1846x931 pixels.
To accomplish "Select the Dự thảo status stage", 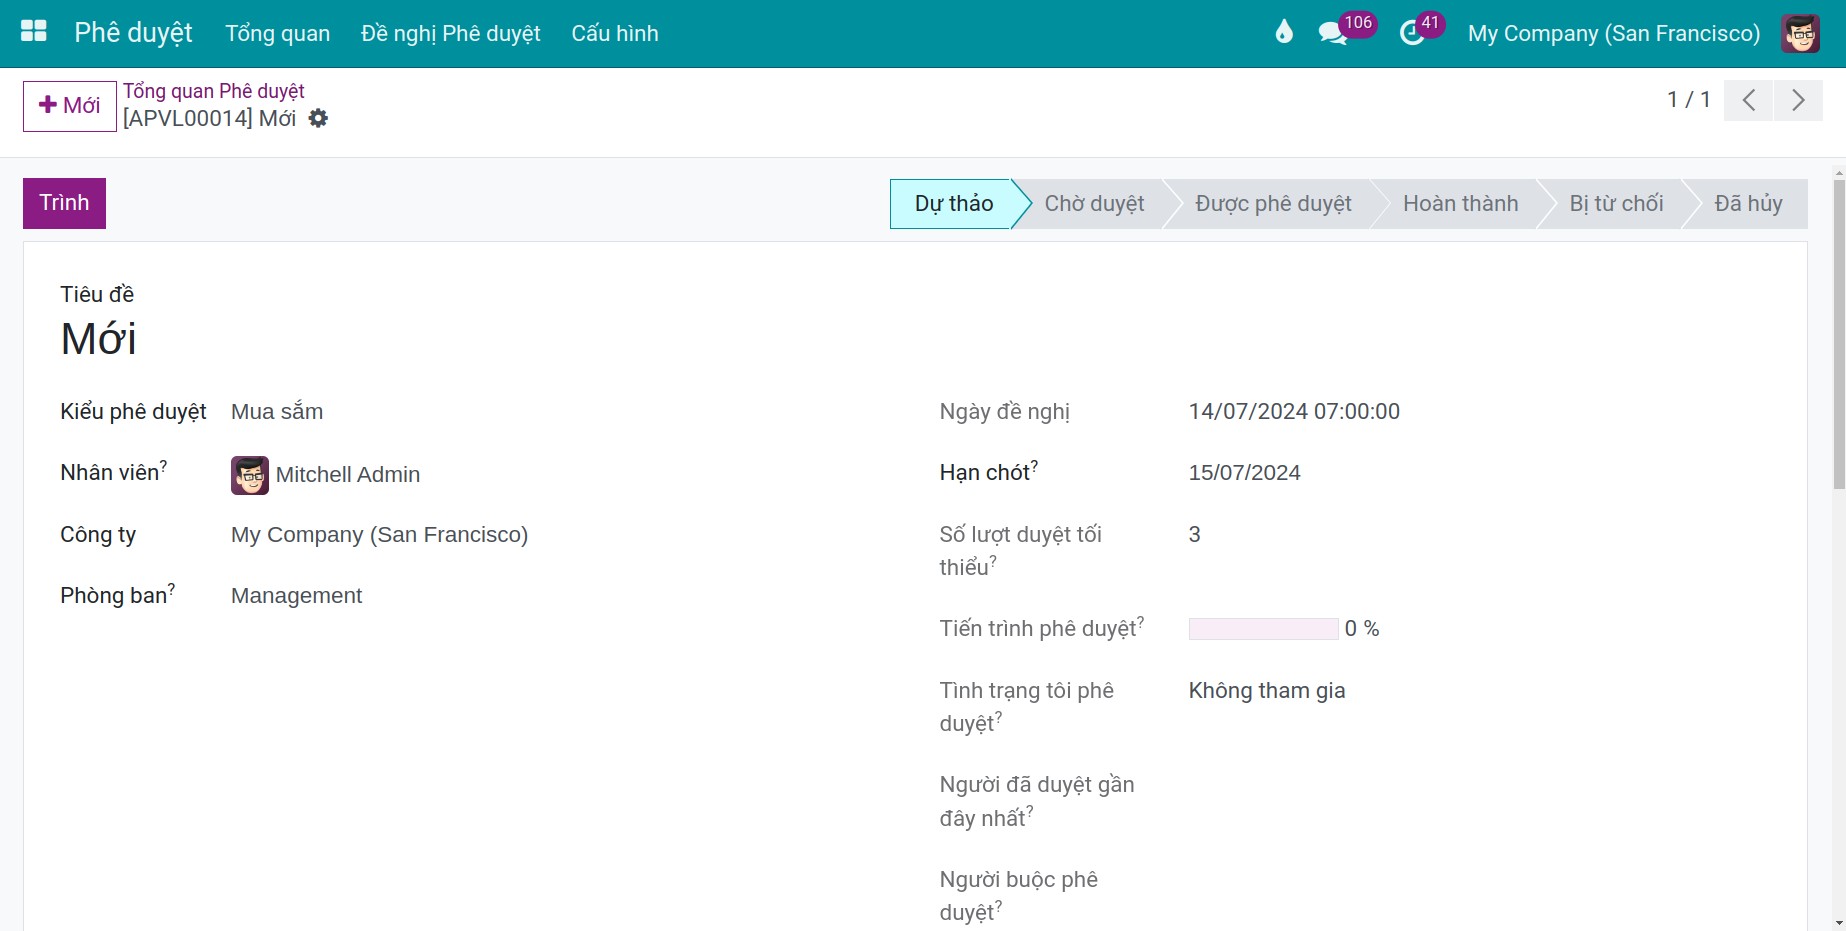I will tap(953, 204).
